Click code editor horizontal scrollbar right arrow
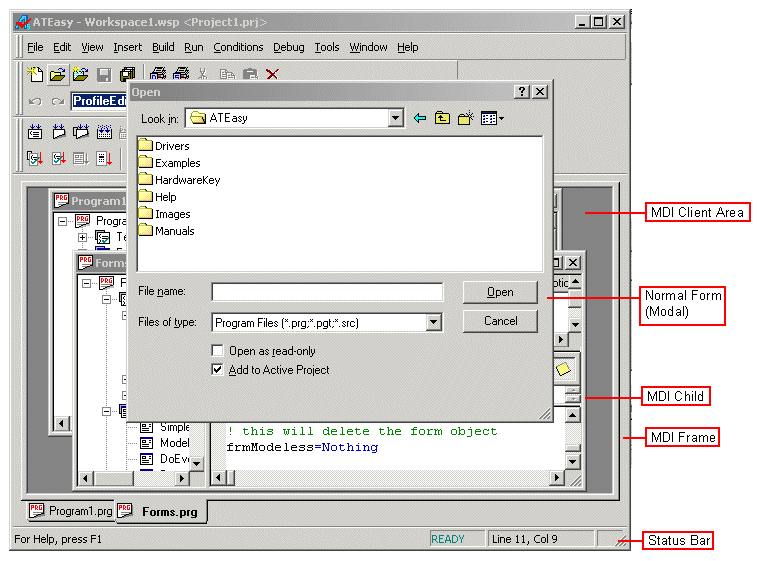This screenshot has height=561, width=758. tap(557, 478)
